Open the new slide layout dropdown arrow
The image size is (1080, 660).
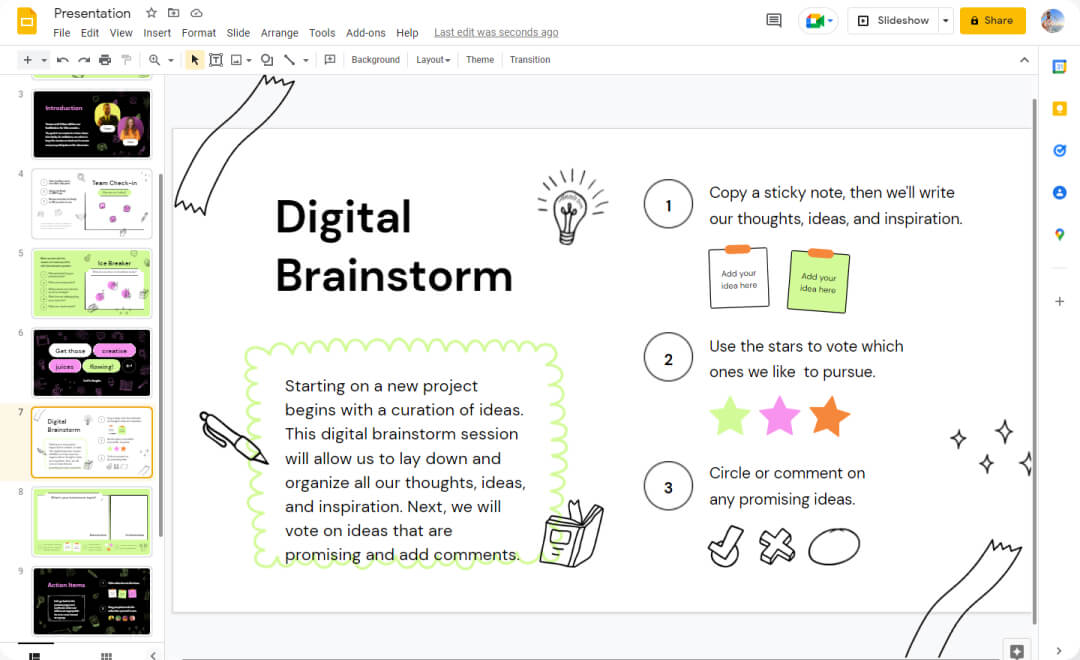click(x=45, y=60)
